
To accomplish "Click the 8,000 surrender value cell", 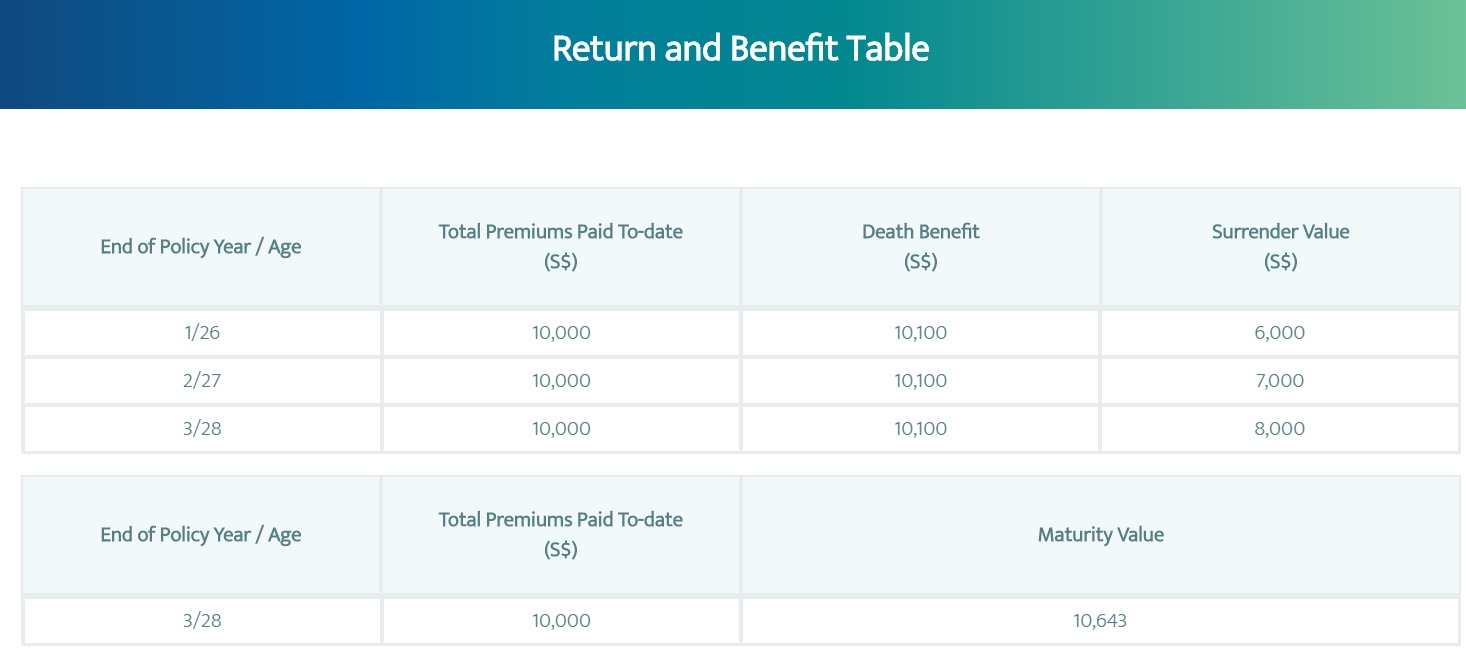I will click(x=1281, y=429).
